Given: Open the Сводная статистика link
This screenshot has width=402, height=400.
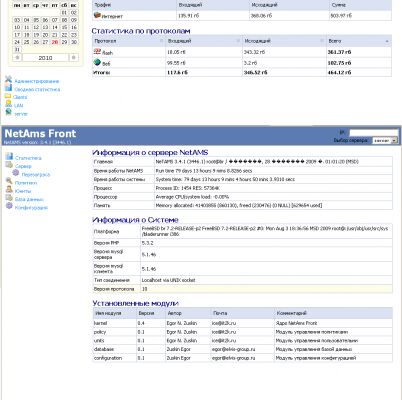Looking at the screenshot, I should click(37, 89).
